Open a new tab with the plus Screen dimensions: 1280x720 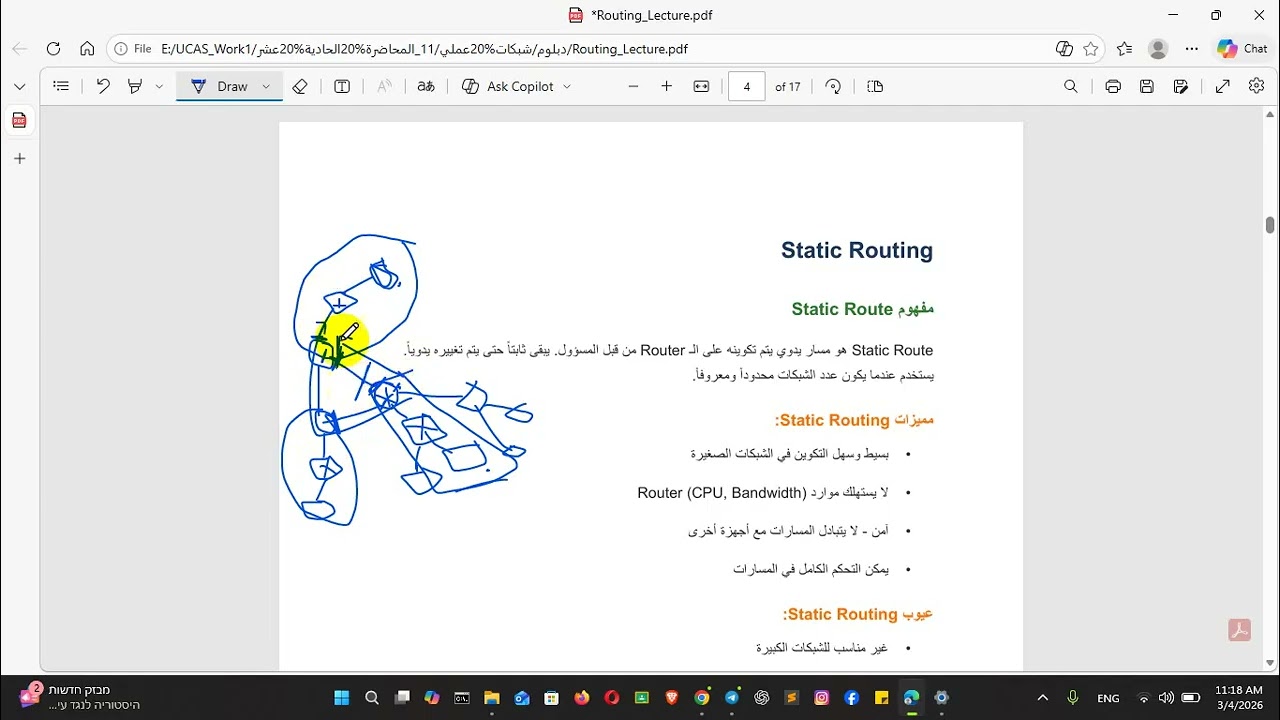19,159
